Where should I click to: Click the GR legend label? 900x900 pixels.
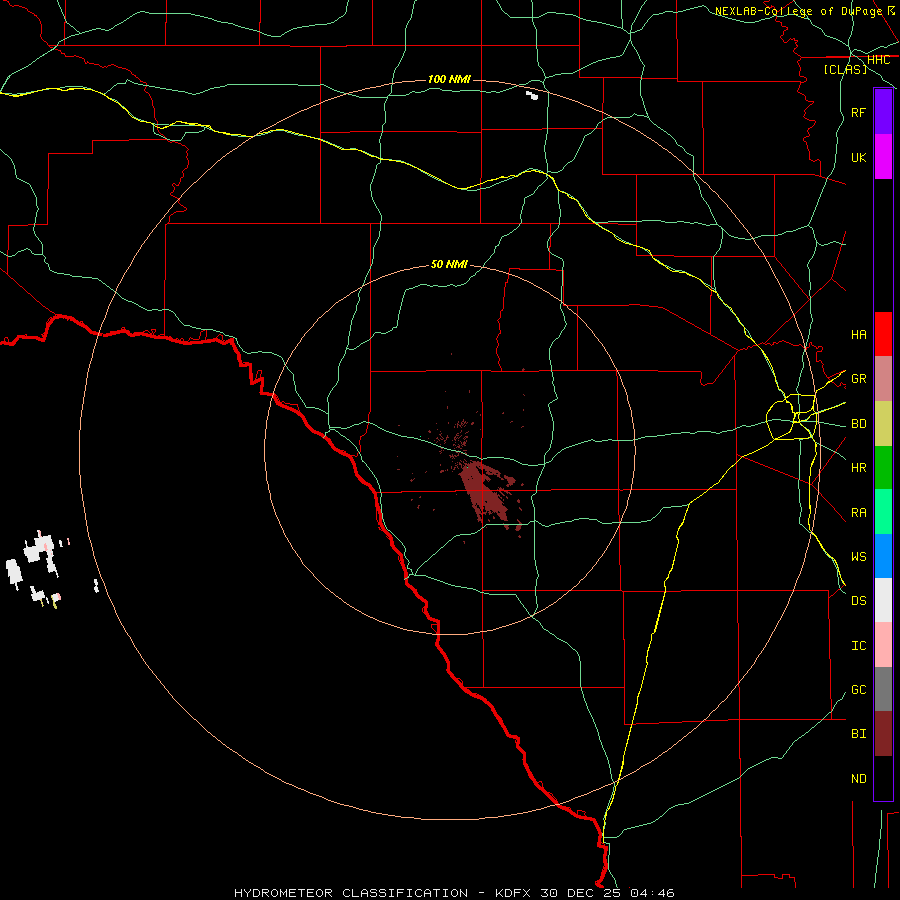click(858, 379)
